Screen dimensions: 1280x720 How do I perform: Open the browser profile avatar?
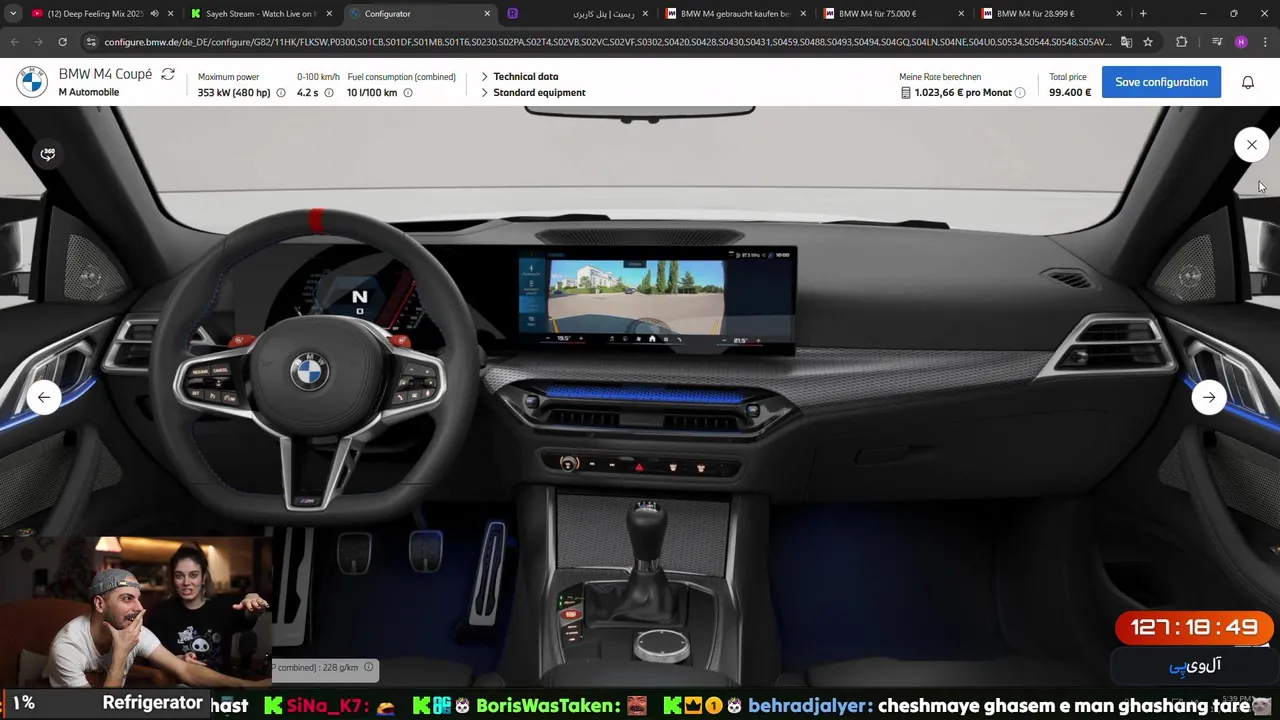[1241, 42]
